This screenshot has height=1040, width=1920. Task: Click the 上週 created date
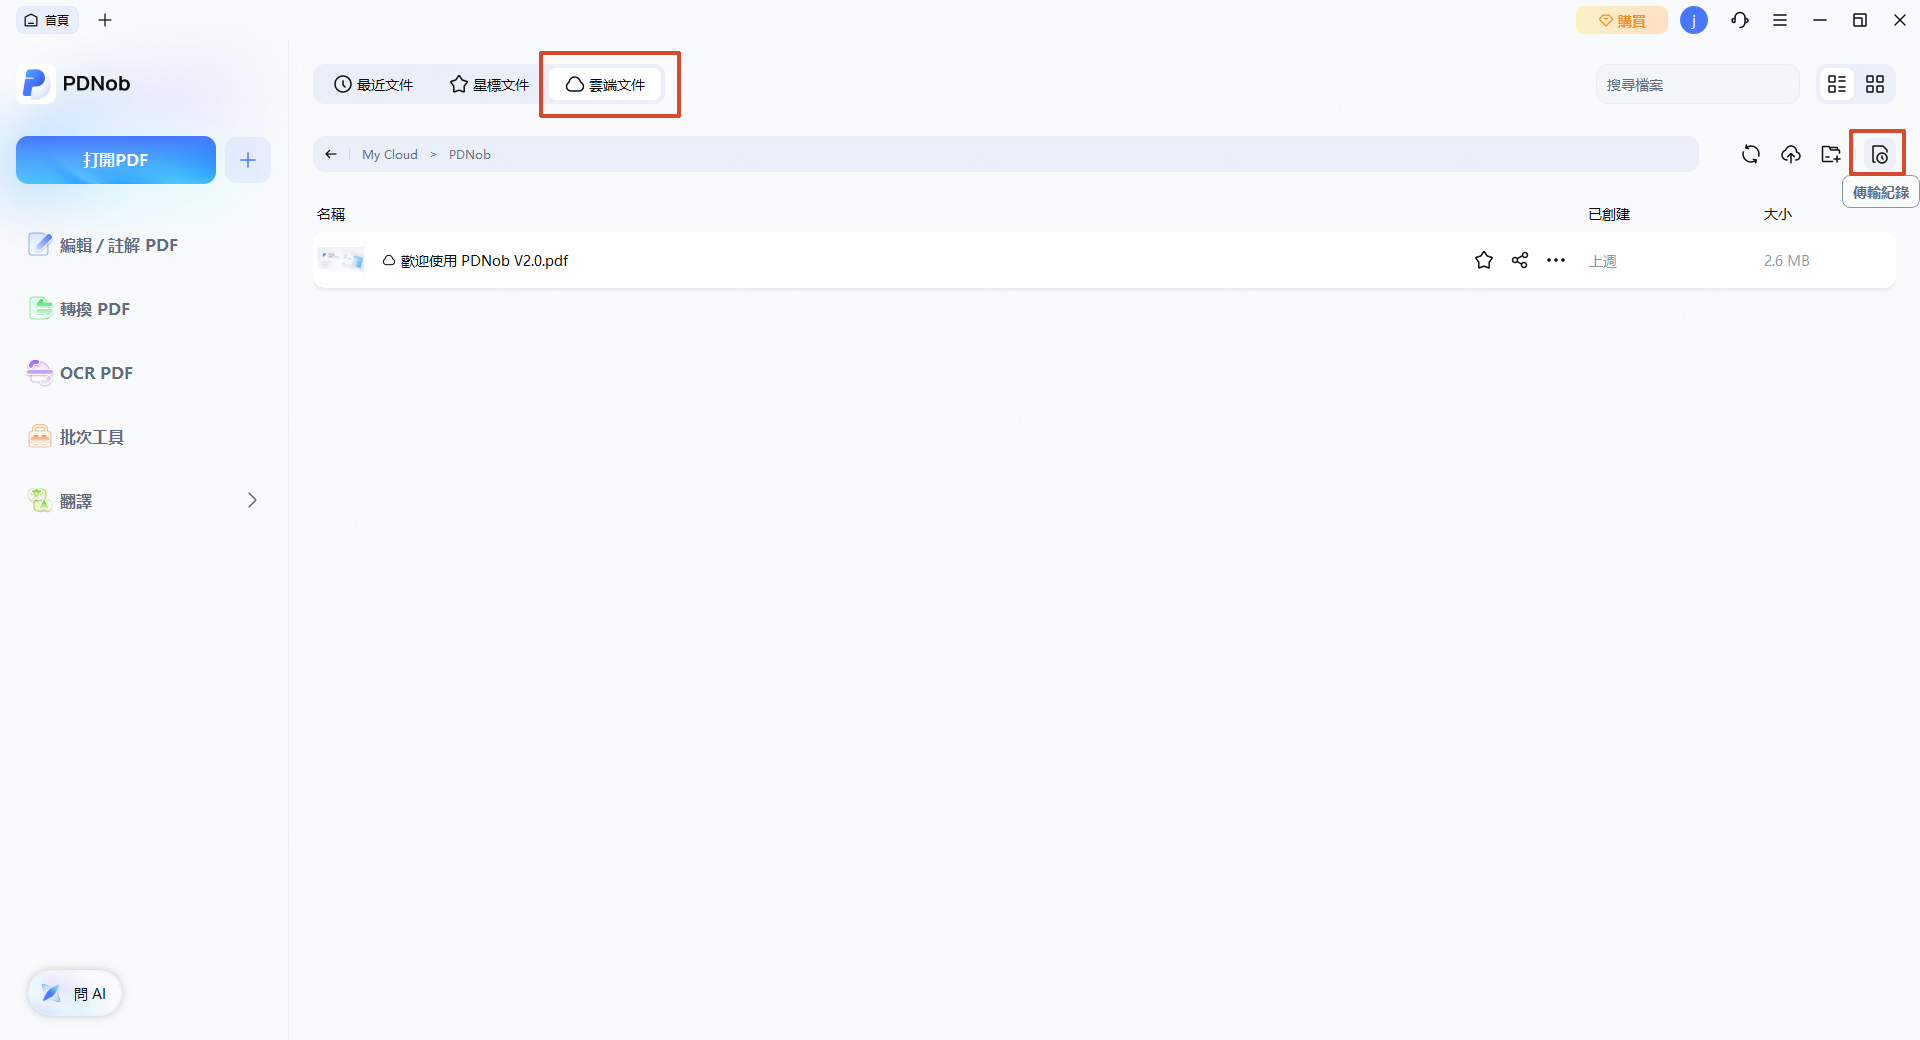[x=1603, y=261]
